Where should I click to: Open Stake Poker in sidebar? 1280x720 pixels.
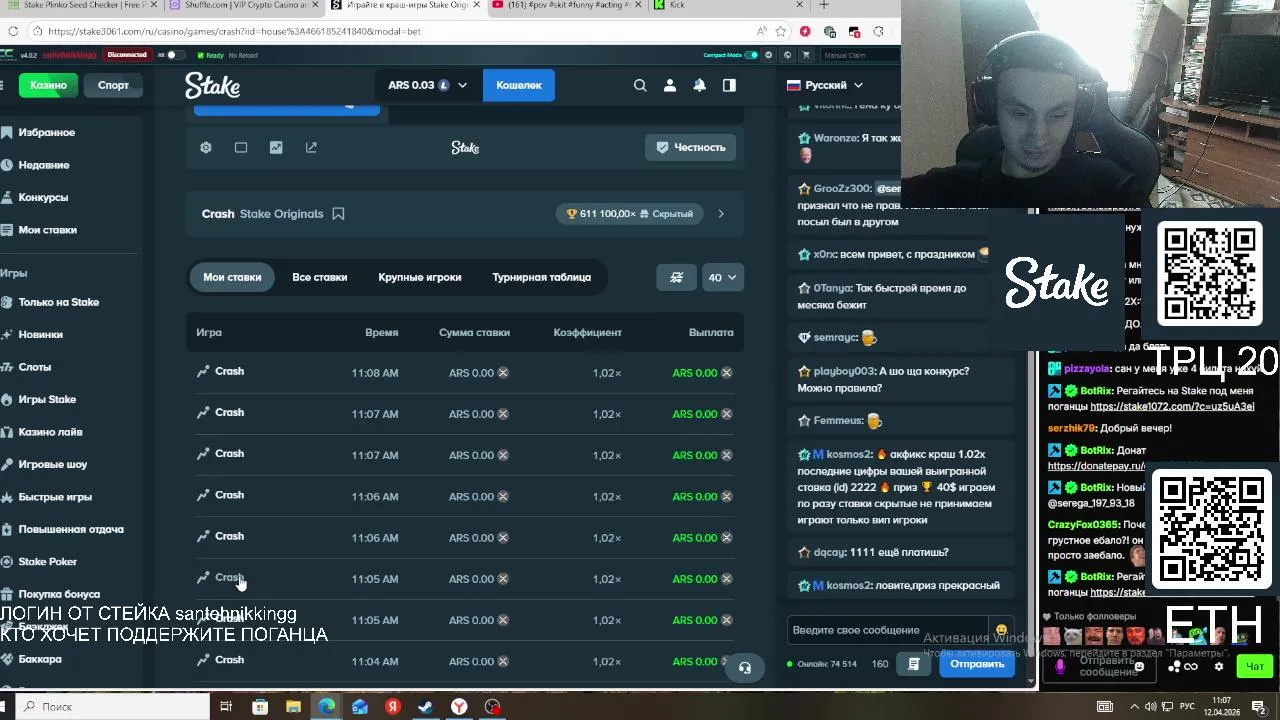coord(47,562)
